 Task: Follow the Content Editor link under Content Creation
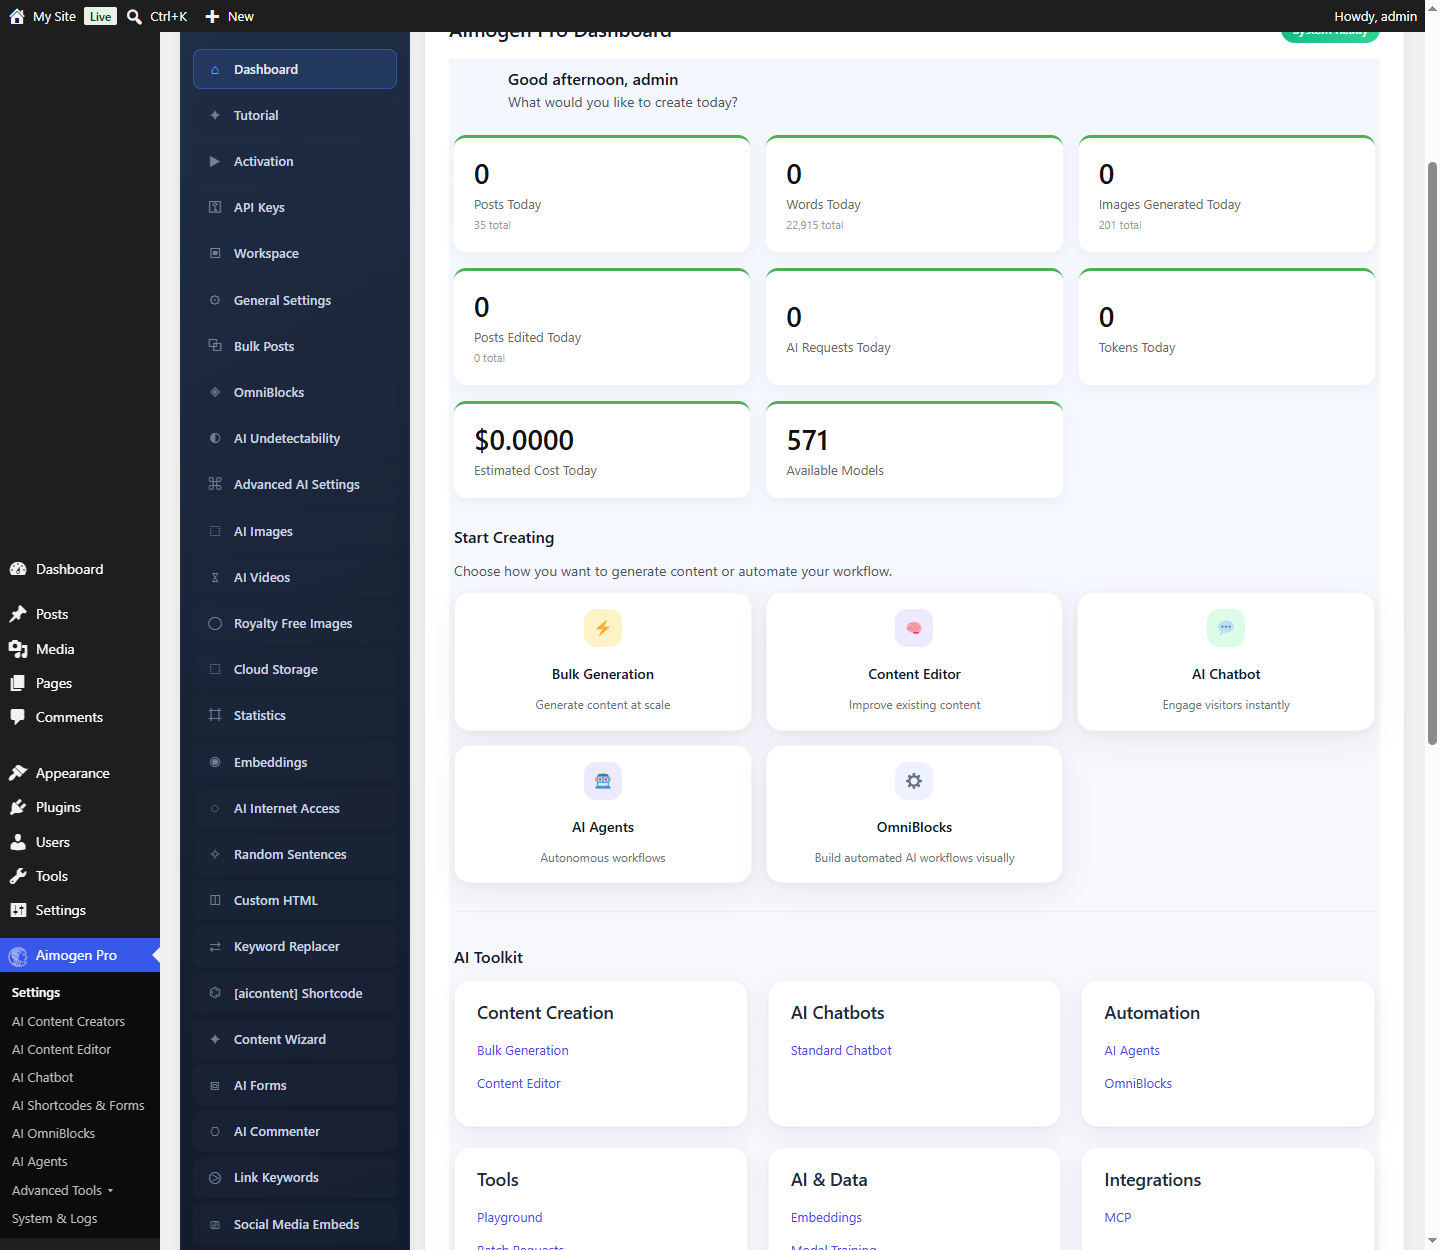tap(518, 1083)
